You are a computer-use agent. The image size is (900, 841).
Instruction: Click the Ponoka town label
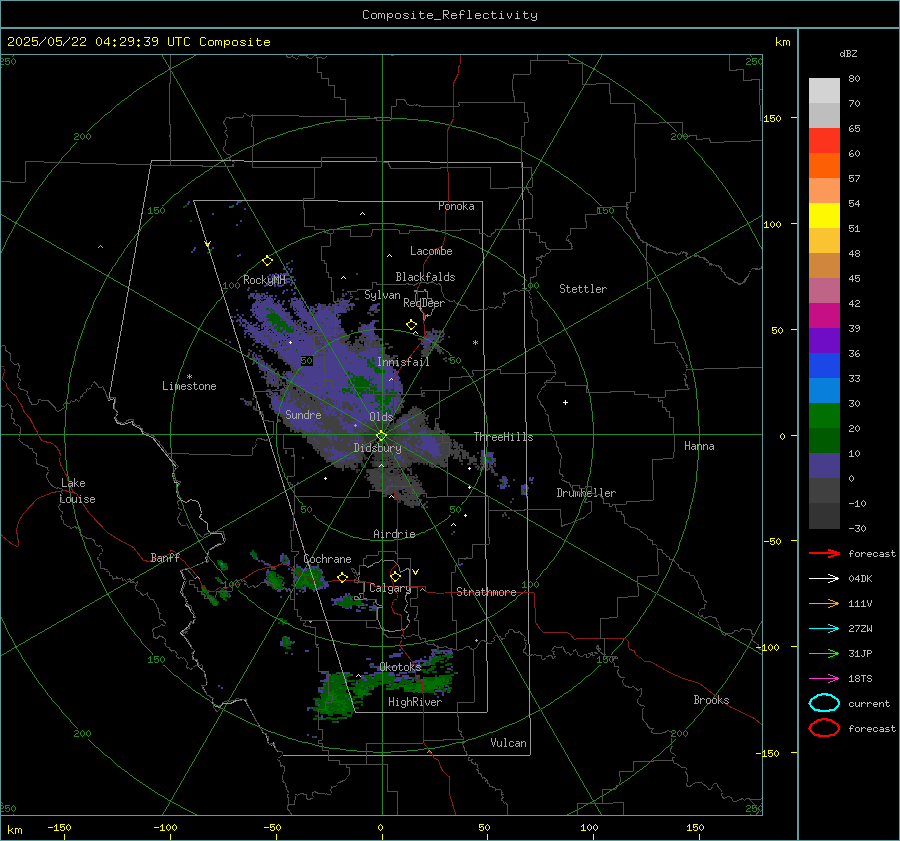(x=456, y=206)
